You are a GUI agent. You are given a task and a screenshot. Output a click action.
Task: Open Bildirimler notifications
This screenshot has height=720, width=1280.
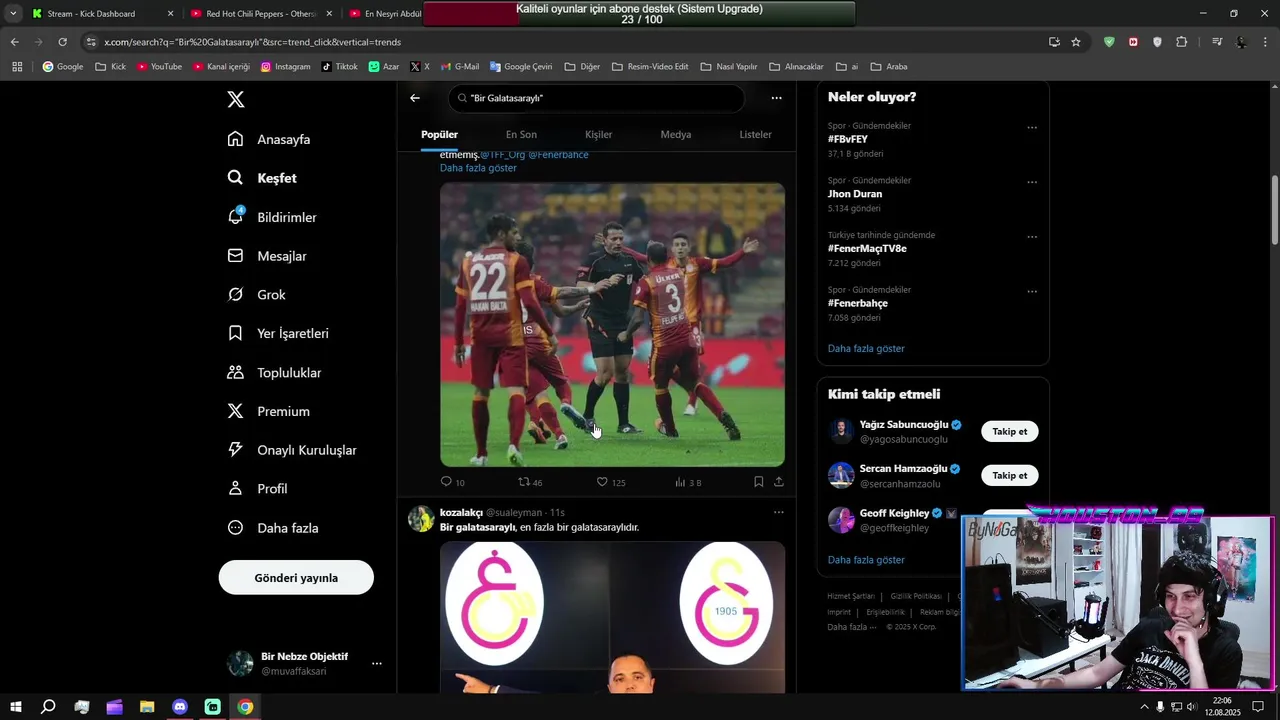272,217
